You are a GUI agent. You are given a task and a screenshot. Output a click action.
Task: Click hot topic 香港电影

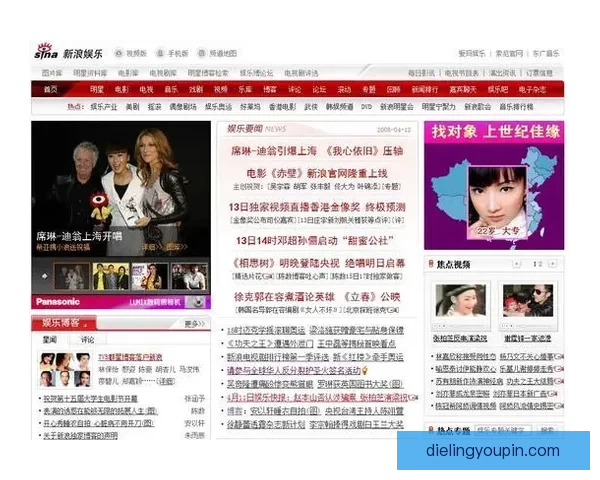coord(282,107)
